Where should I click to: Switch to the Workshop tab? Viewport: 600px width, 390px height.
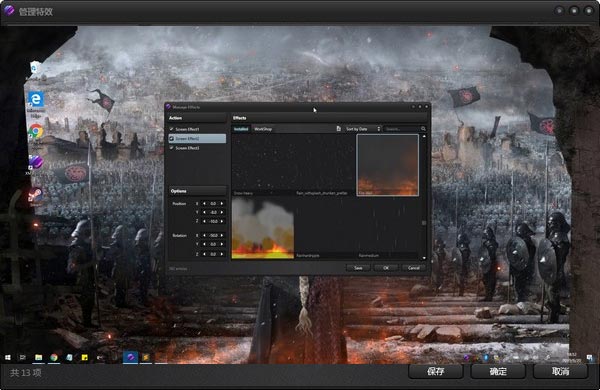(x=263, y=129)
